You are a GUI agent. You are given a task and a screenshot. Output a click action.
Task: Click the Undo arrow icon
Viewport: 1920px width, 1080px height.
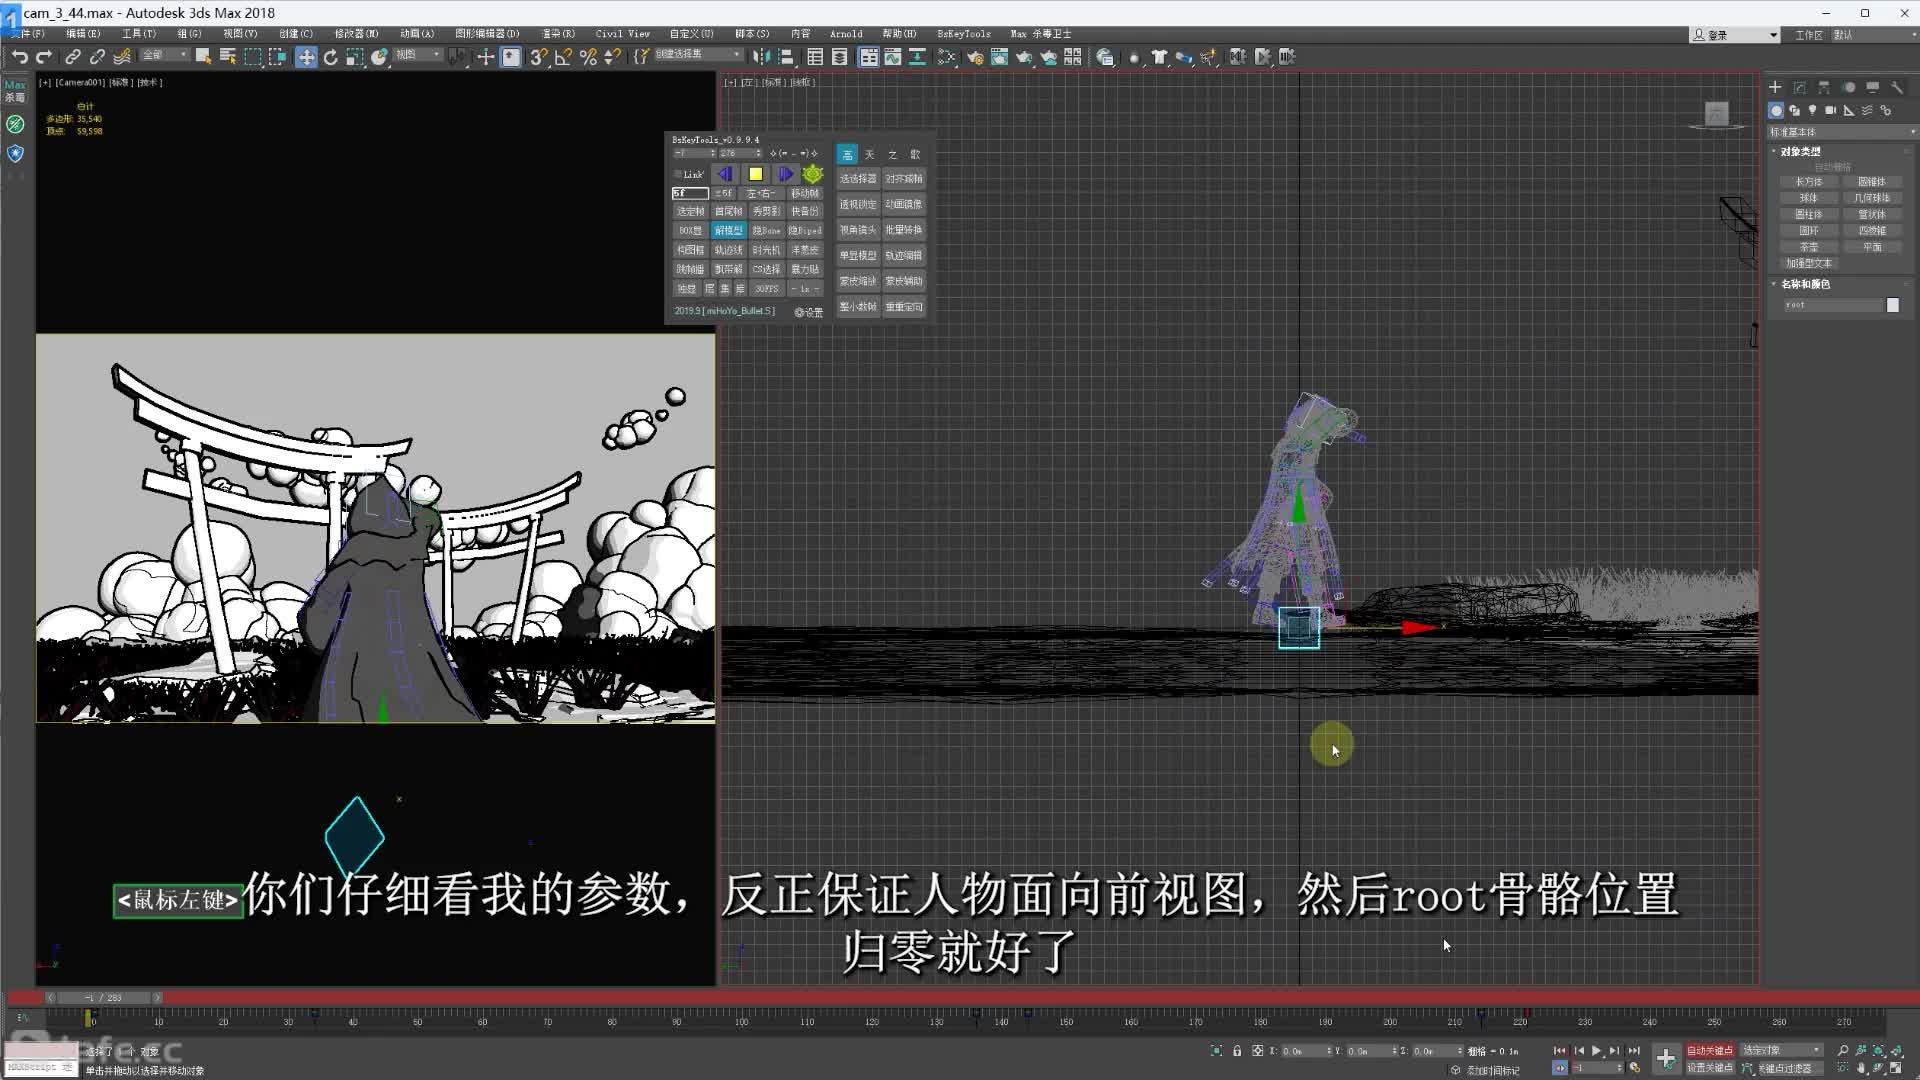(x=19, y=57)
